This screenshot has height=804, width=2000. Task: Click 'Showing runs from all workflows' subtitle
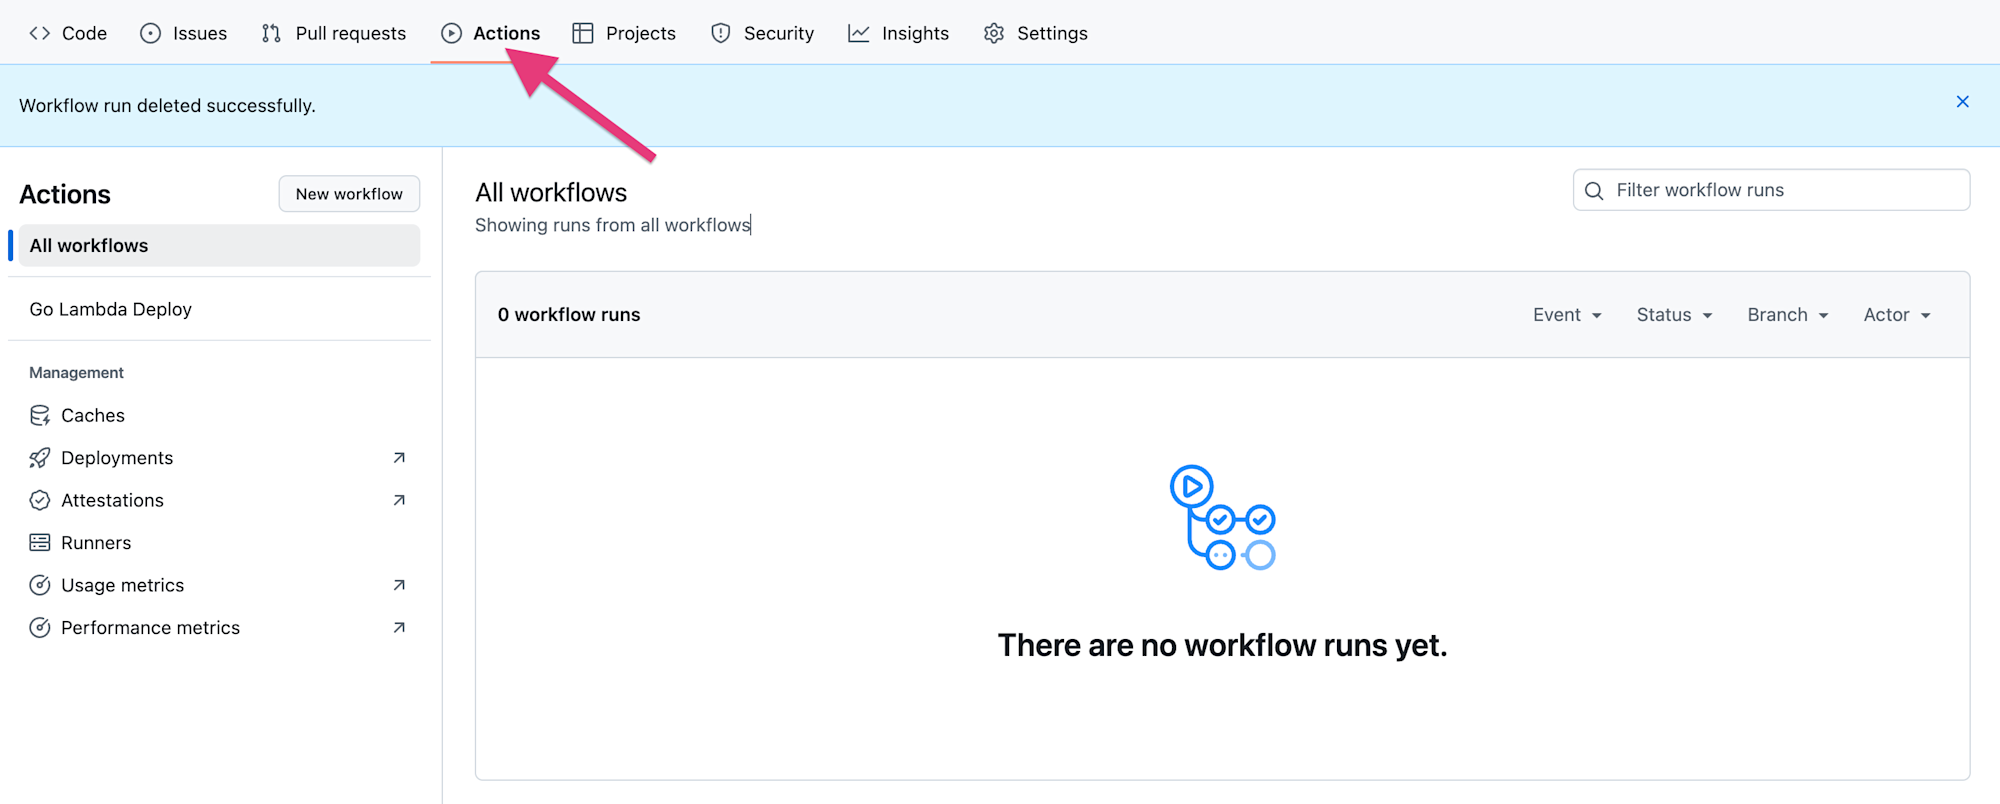pyautogui.click(x=612, y=225)
